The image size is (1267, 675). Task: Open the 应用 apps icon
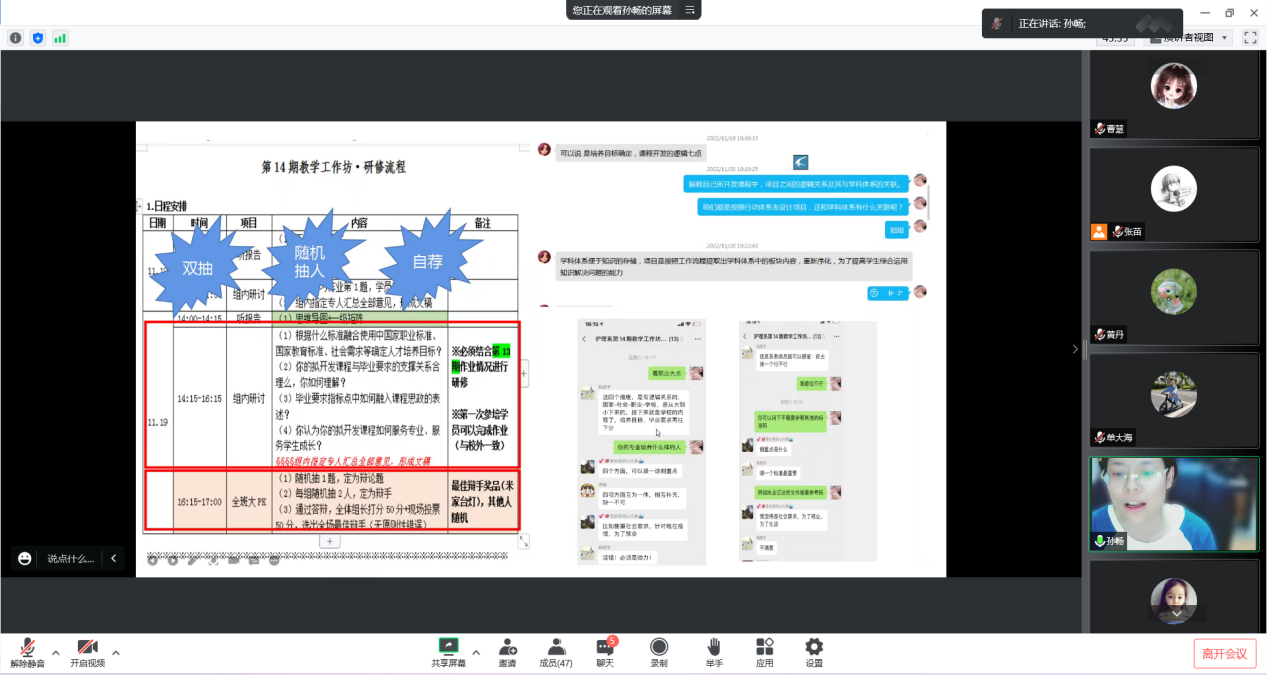pos(764,647)
